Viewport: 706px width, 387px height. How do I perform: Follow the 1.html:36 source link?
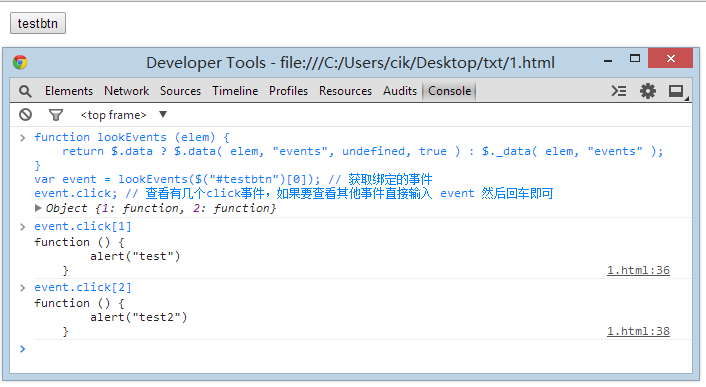pos(638,270)
